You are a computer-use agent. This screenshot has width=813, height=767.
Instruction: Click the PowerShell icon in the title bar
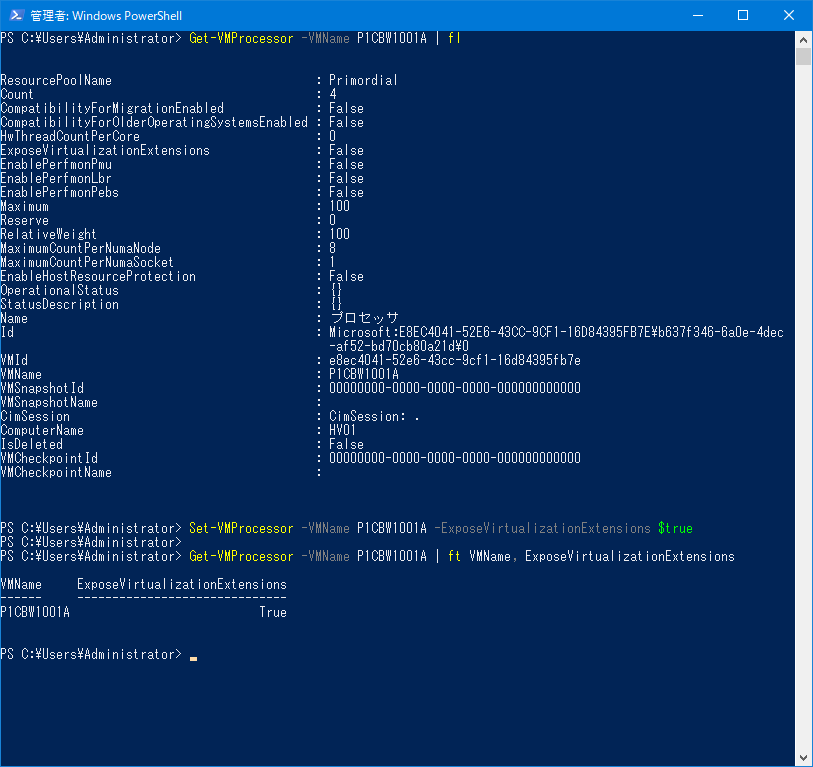point(14,15)
